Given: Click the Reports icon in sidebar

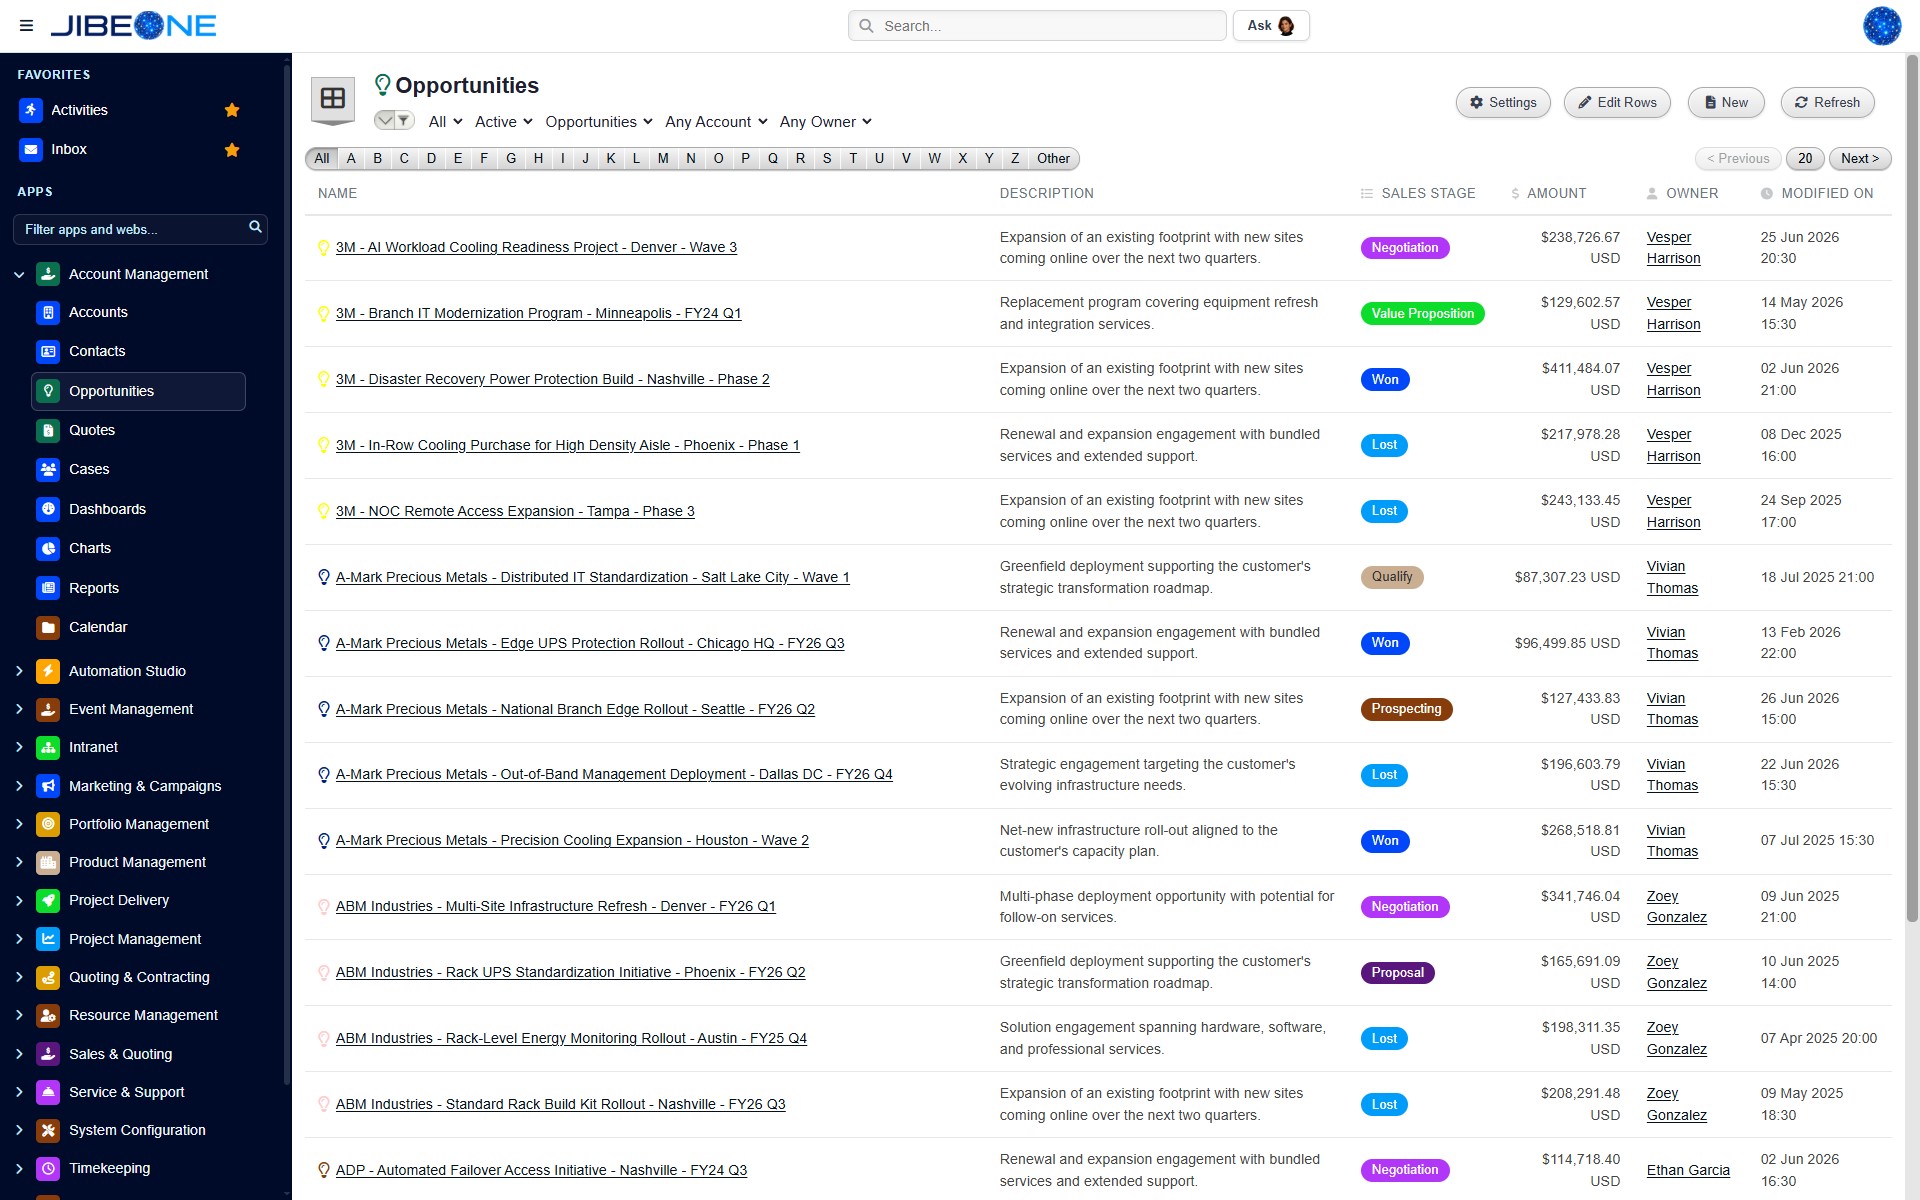Looking at the screenshot, I should (48, 588).
